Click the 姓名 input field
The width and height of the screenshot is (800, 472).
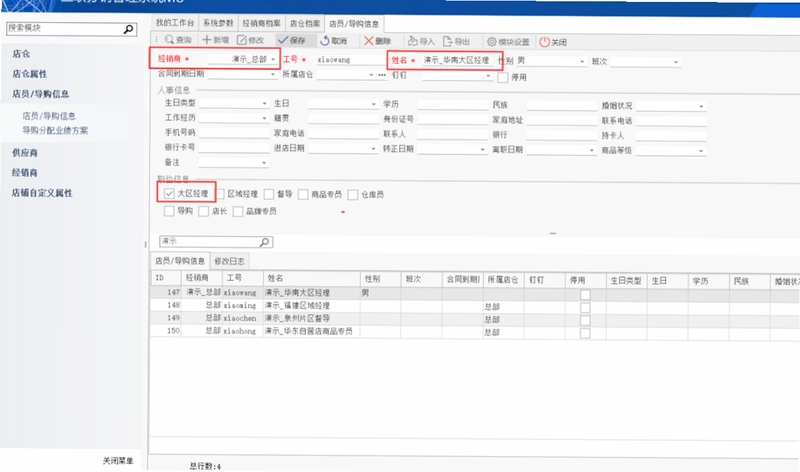click(457, 60)
